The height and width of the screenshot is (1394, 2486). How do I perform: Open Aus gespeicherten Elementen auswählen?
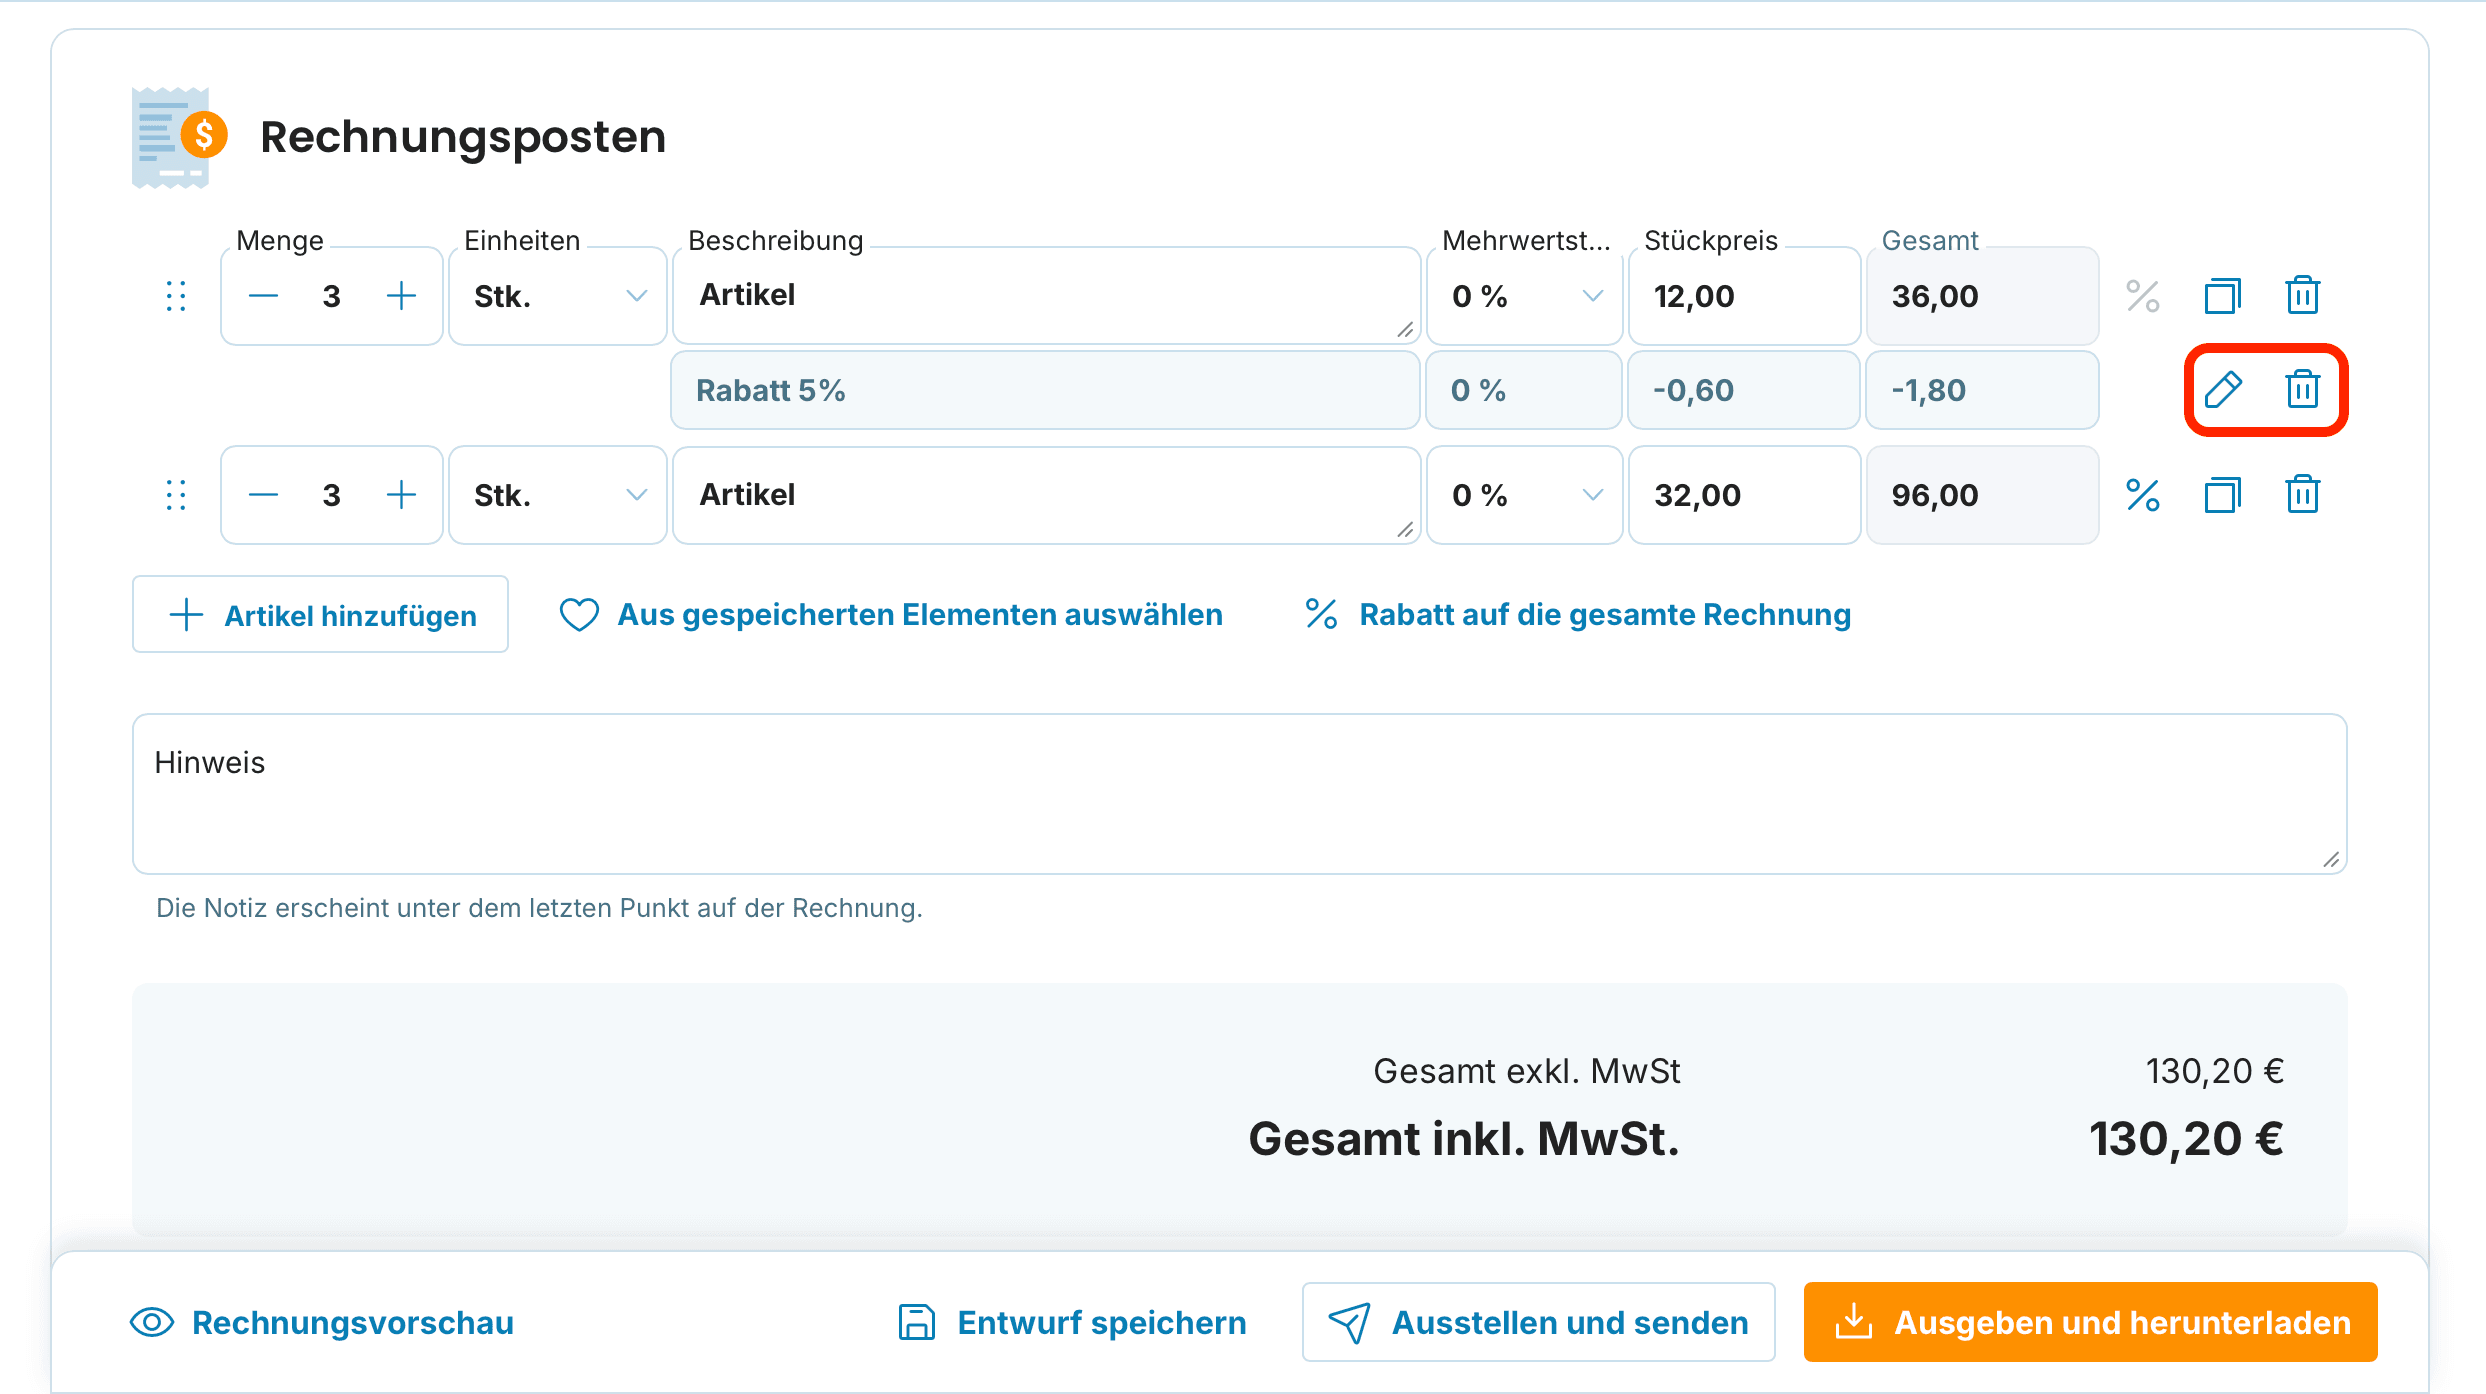click(x=891, y=614)
